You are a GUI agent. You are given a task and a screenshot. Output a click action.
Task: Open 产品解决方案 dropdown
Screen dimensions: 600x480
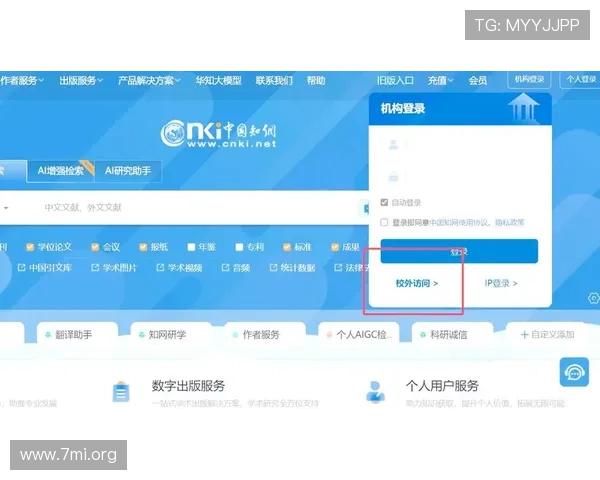pos(149,80)
